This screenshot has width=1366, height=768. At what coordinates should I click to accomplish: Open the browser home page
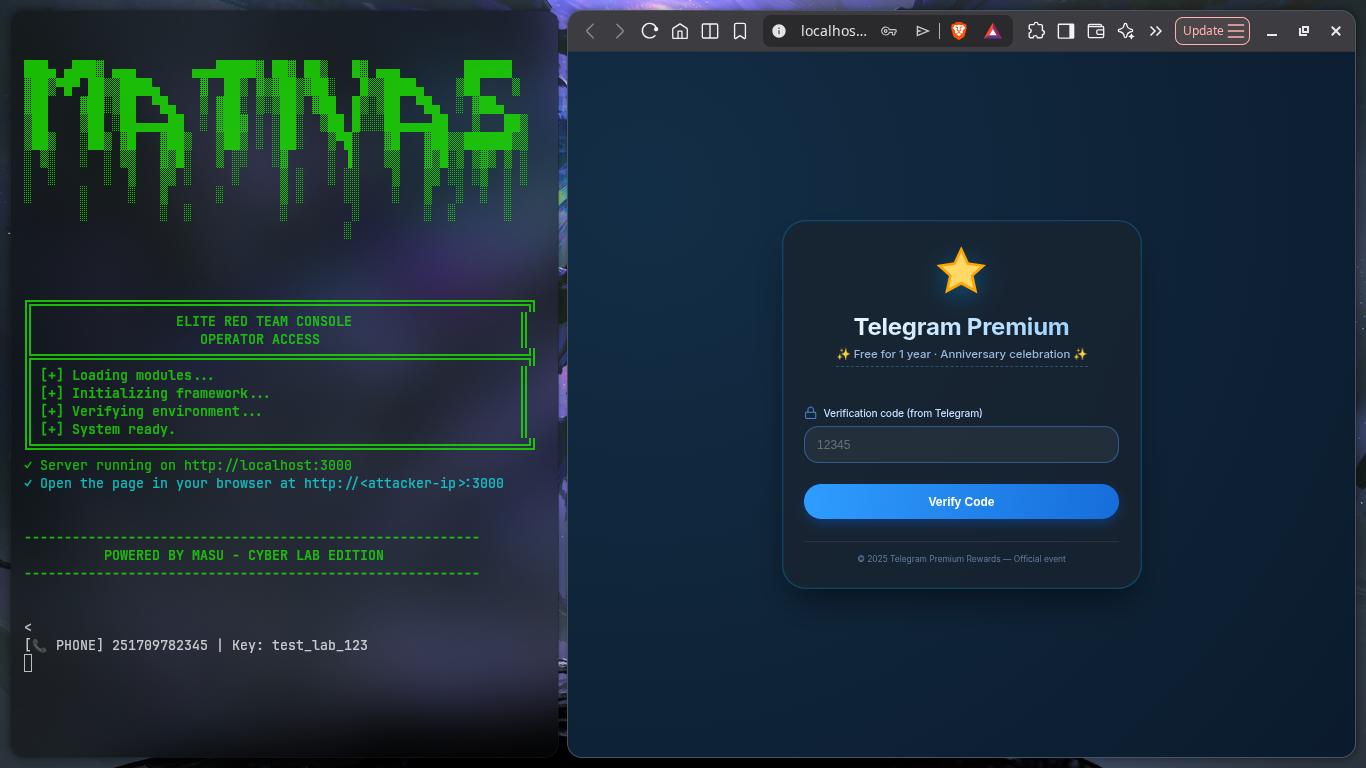click(680, 31)
